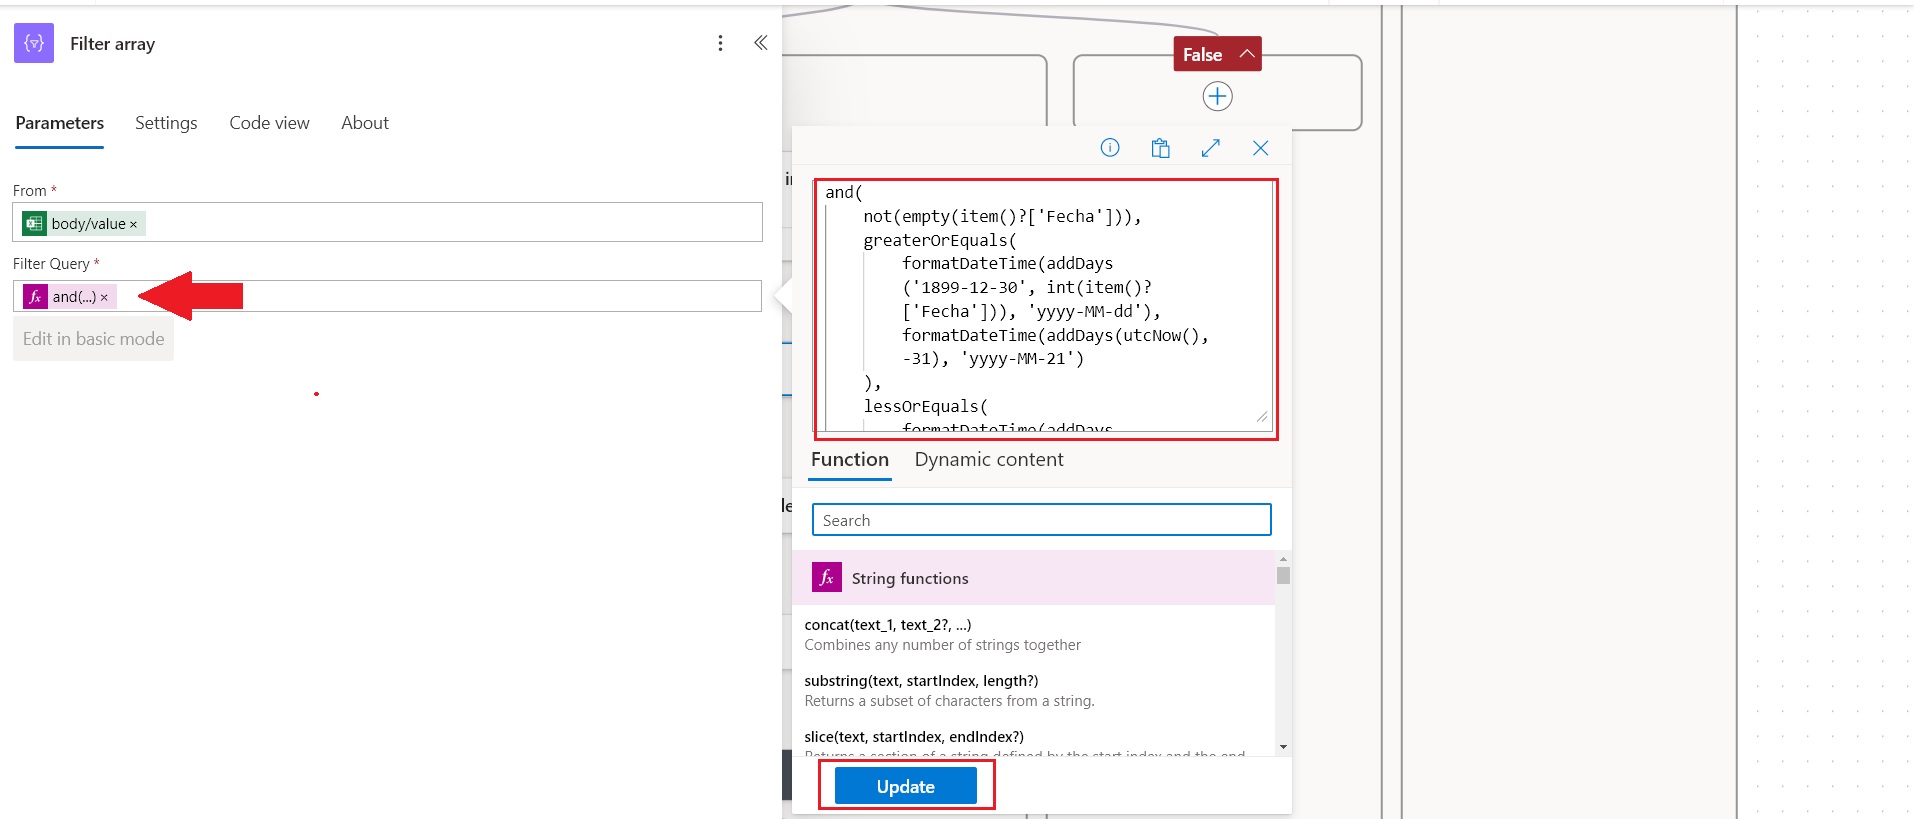The height and width of the screenshot is (819, 1914).
Task: Switch to the About tab
Action: coord(365,123)
